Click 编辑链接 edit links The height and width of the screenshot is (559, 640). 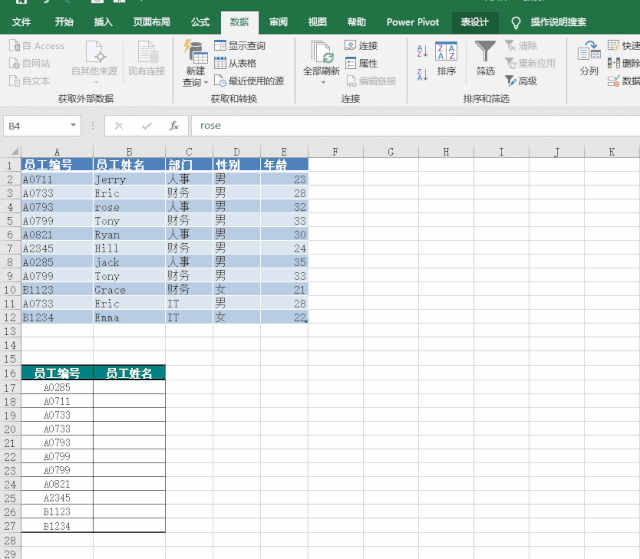click(371, 81)
